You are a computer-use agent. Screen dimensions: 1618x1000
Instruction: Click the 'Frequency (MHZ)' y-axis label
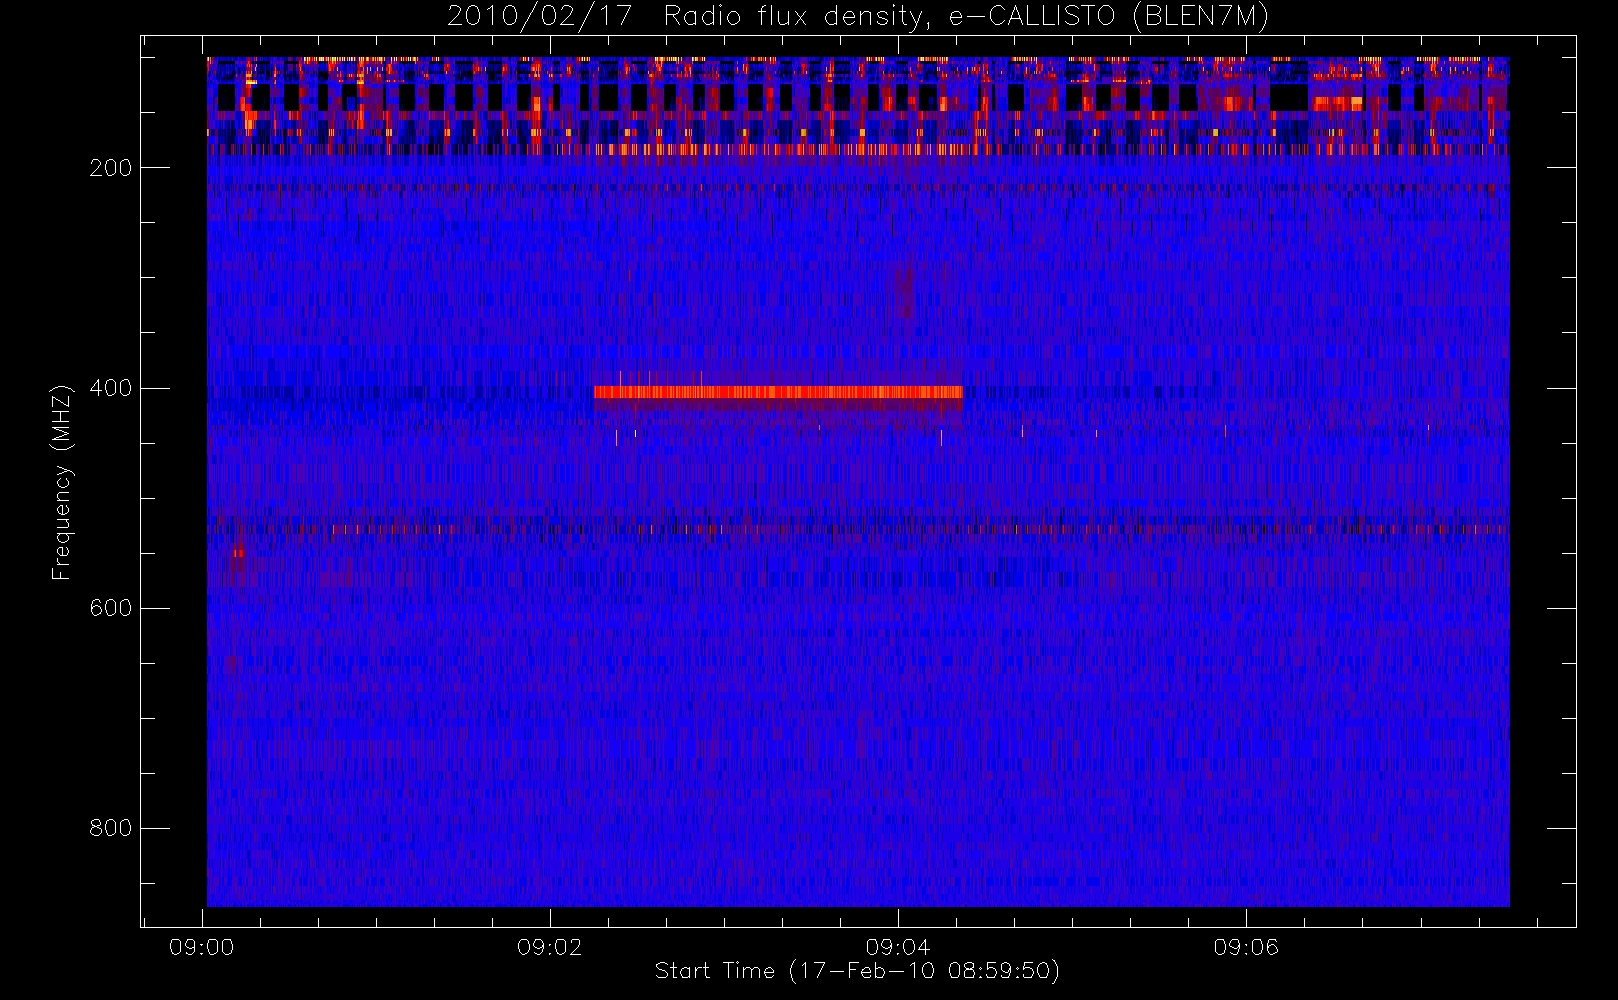[x=62, y=482]
